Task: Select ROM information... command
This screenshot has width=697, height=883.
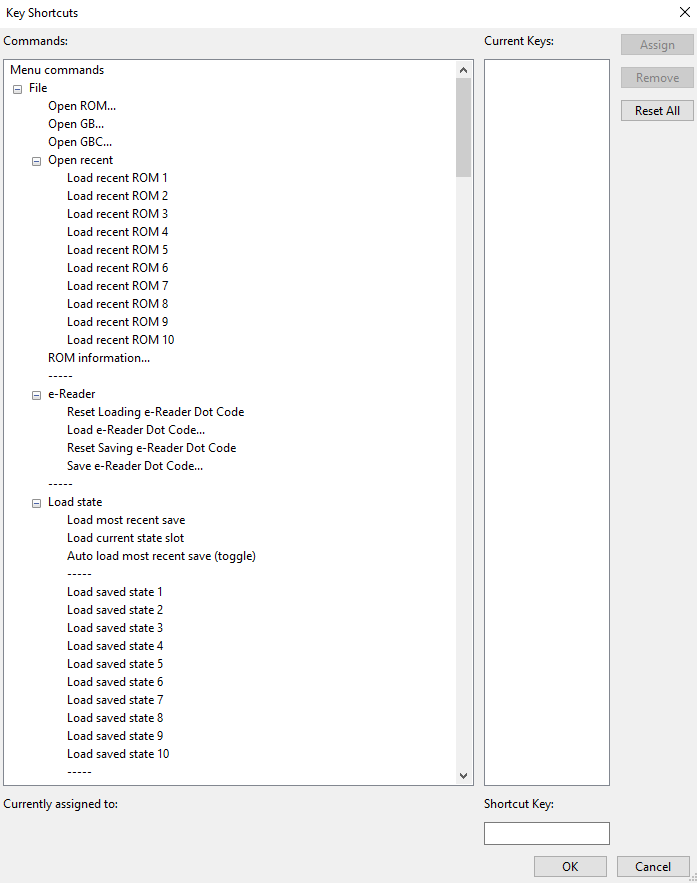Action: click(99, 358)
